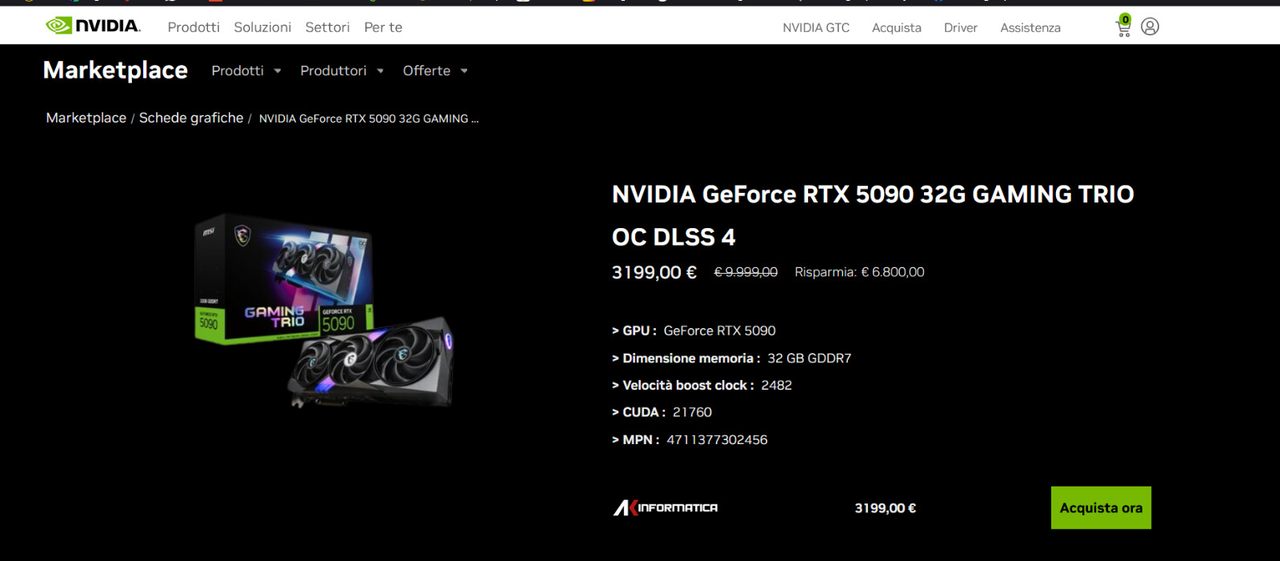Open the Settori menu item
1280x561 pixels.
pyautogui.click(x=327, y=27)
